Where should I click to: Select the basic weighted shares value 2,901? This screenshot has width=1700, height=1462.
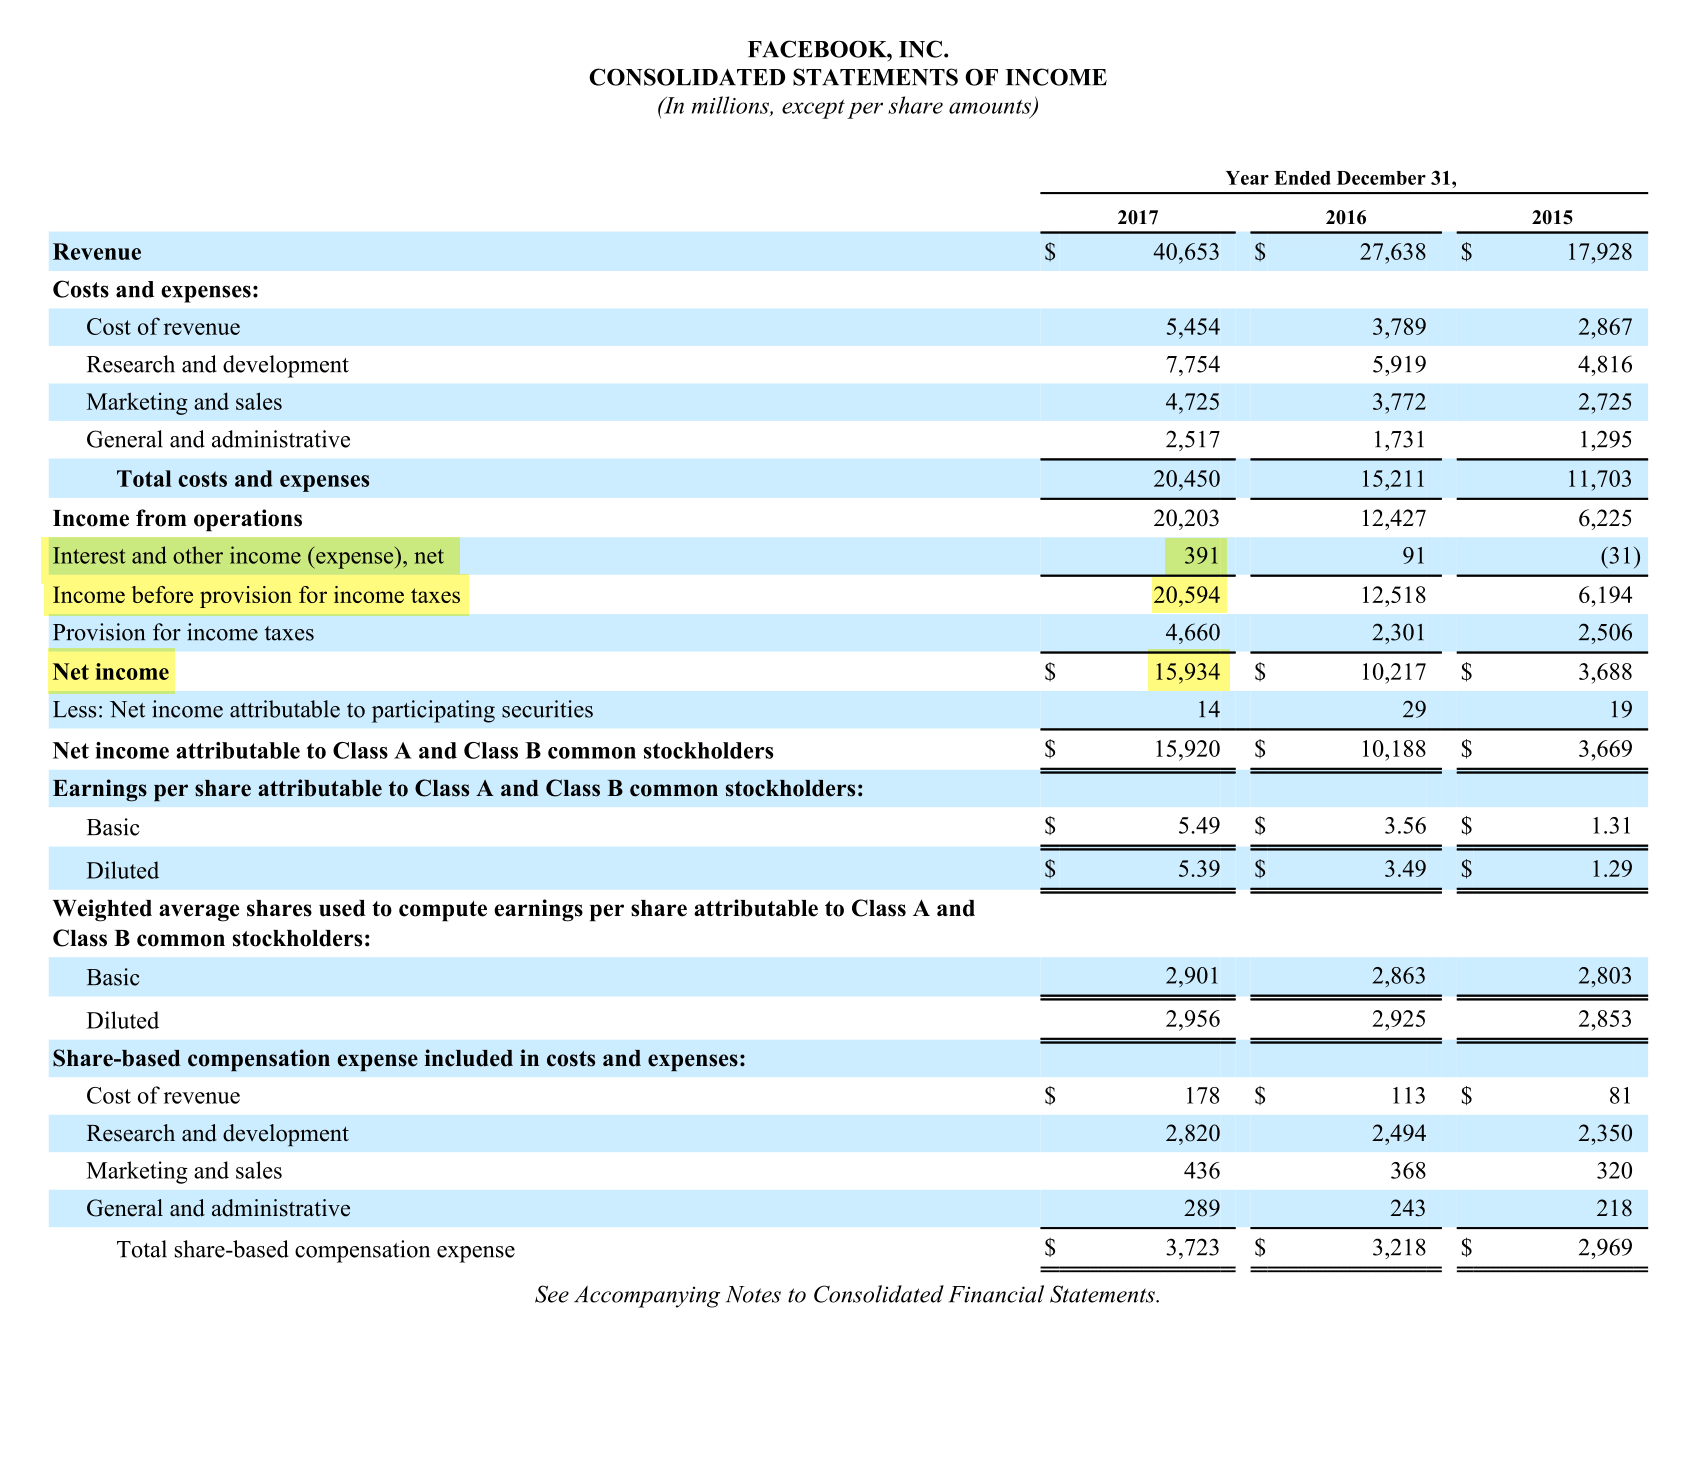point(1193,977)
